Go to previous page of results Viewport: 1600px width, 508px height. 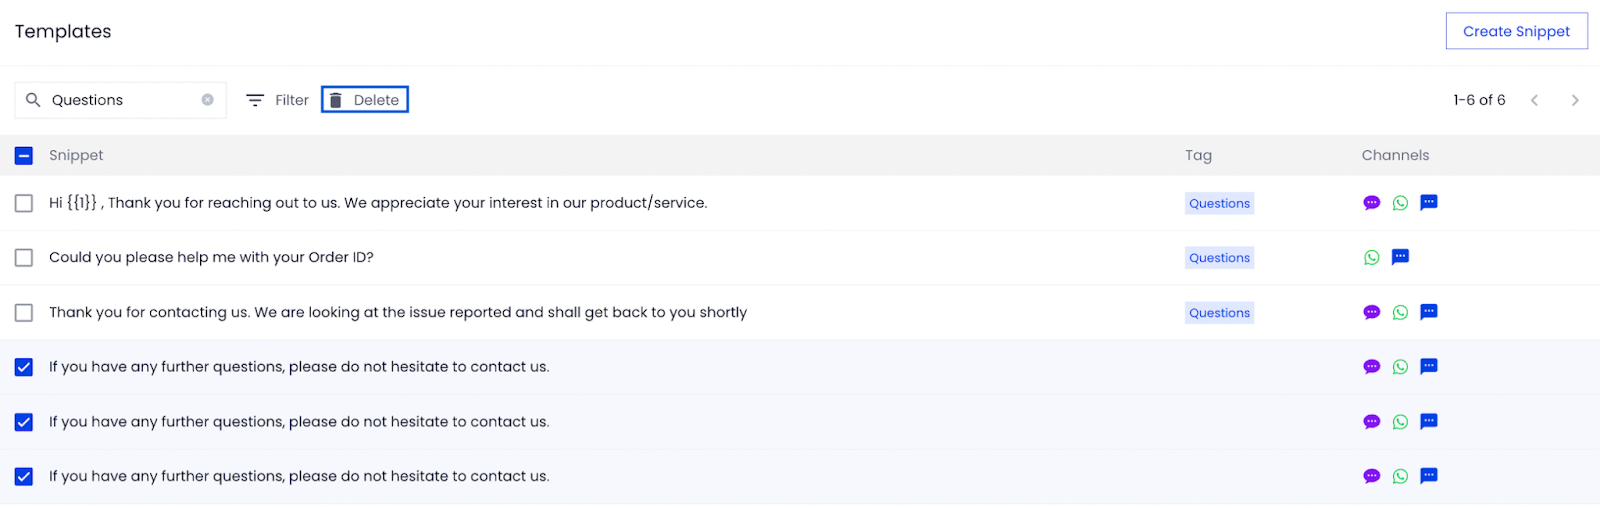tap(1534, 100)
